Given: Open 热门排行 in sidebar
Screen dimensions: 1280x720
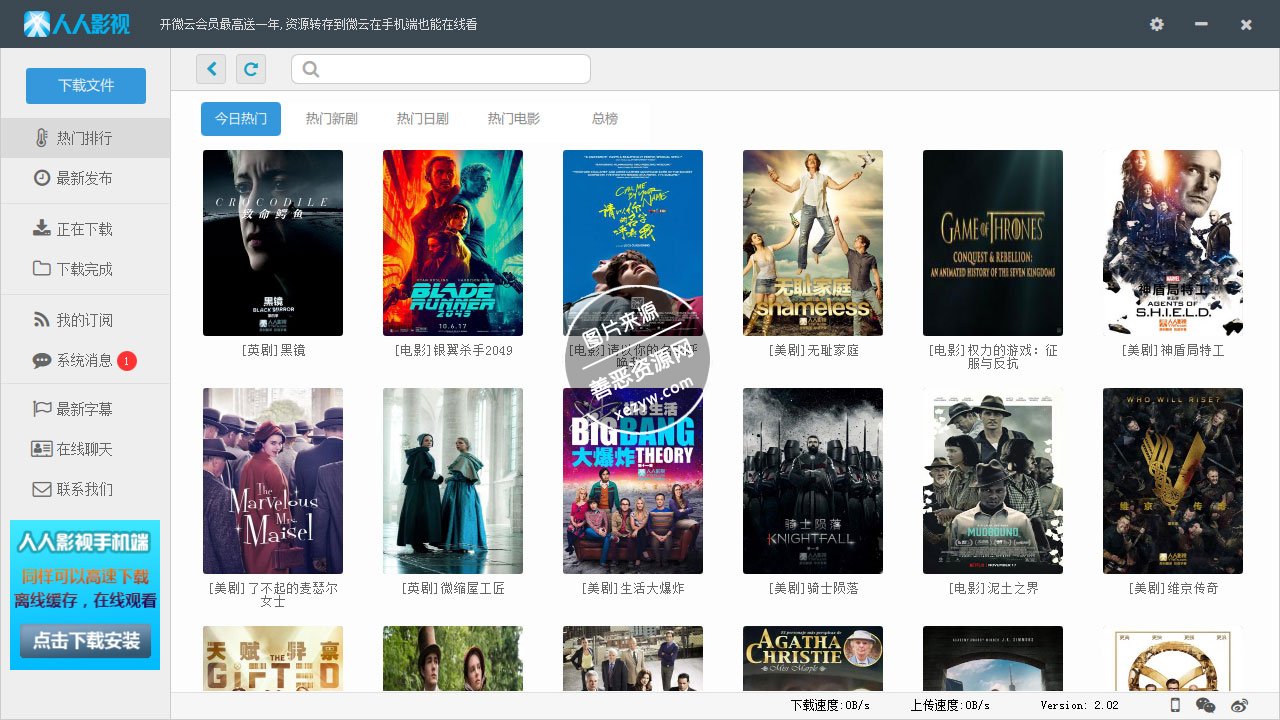Looking at the screenshot, I should point(85,138).
